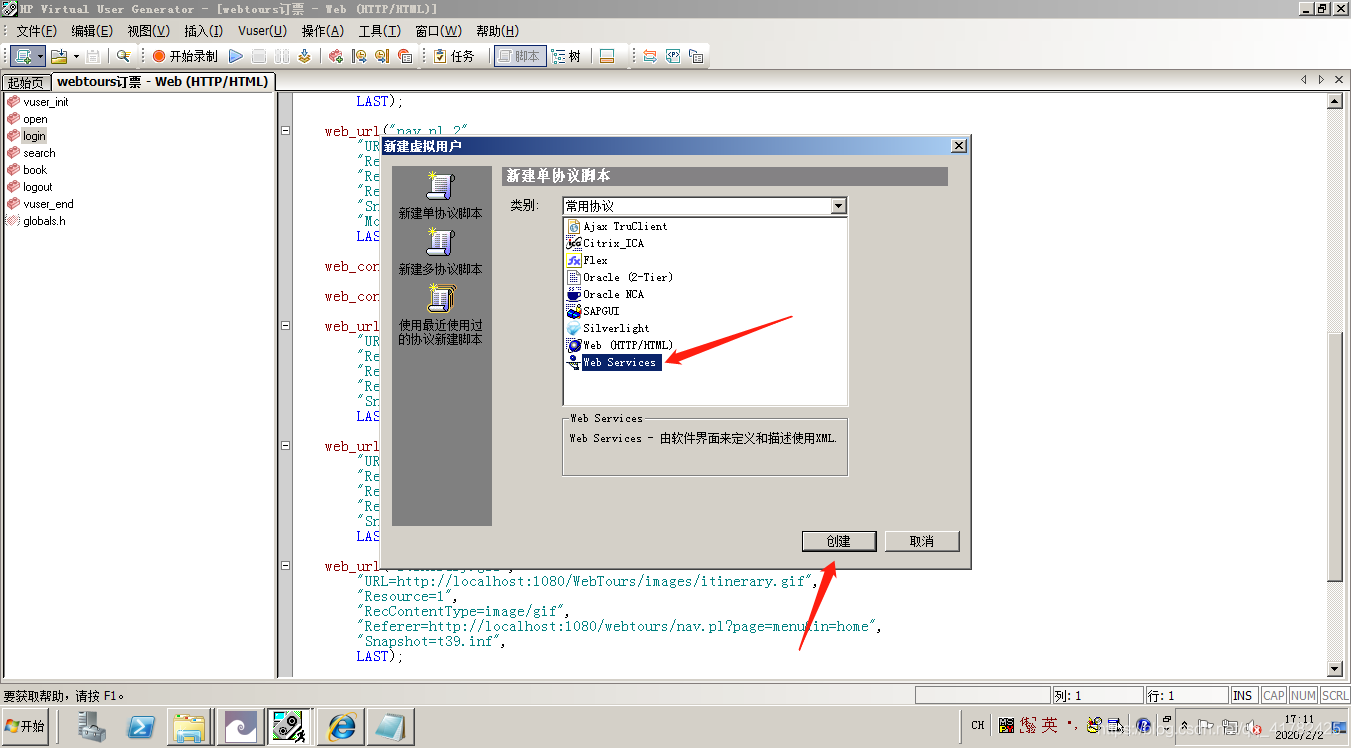Viewport: 1351px width, 748px height.
Task: Open the Parameter List toolbar icon
Action: click(x=673, y=56)
